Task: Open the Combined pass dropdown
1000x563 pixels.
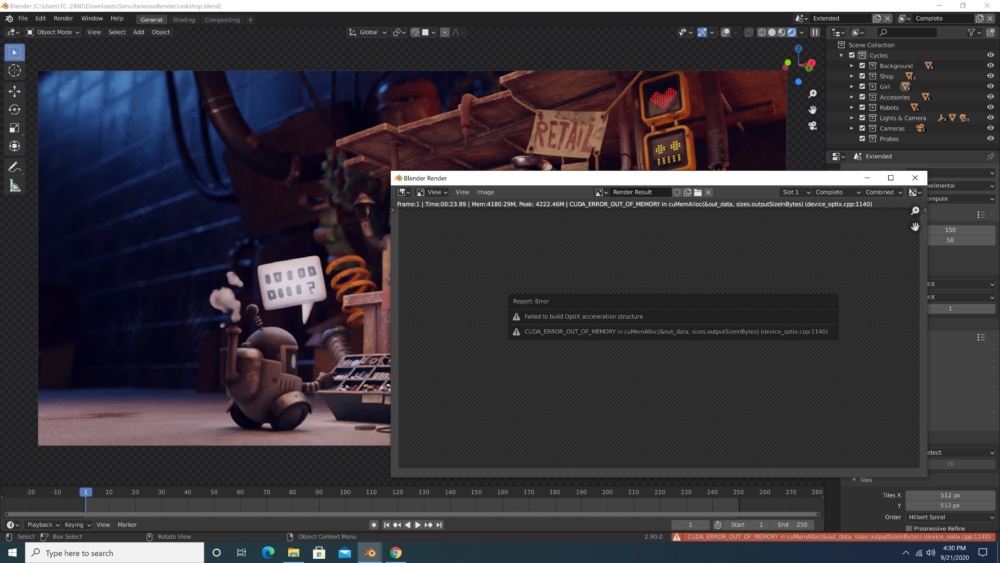Action: [883, 192]
